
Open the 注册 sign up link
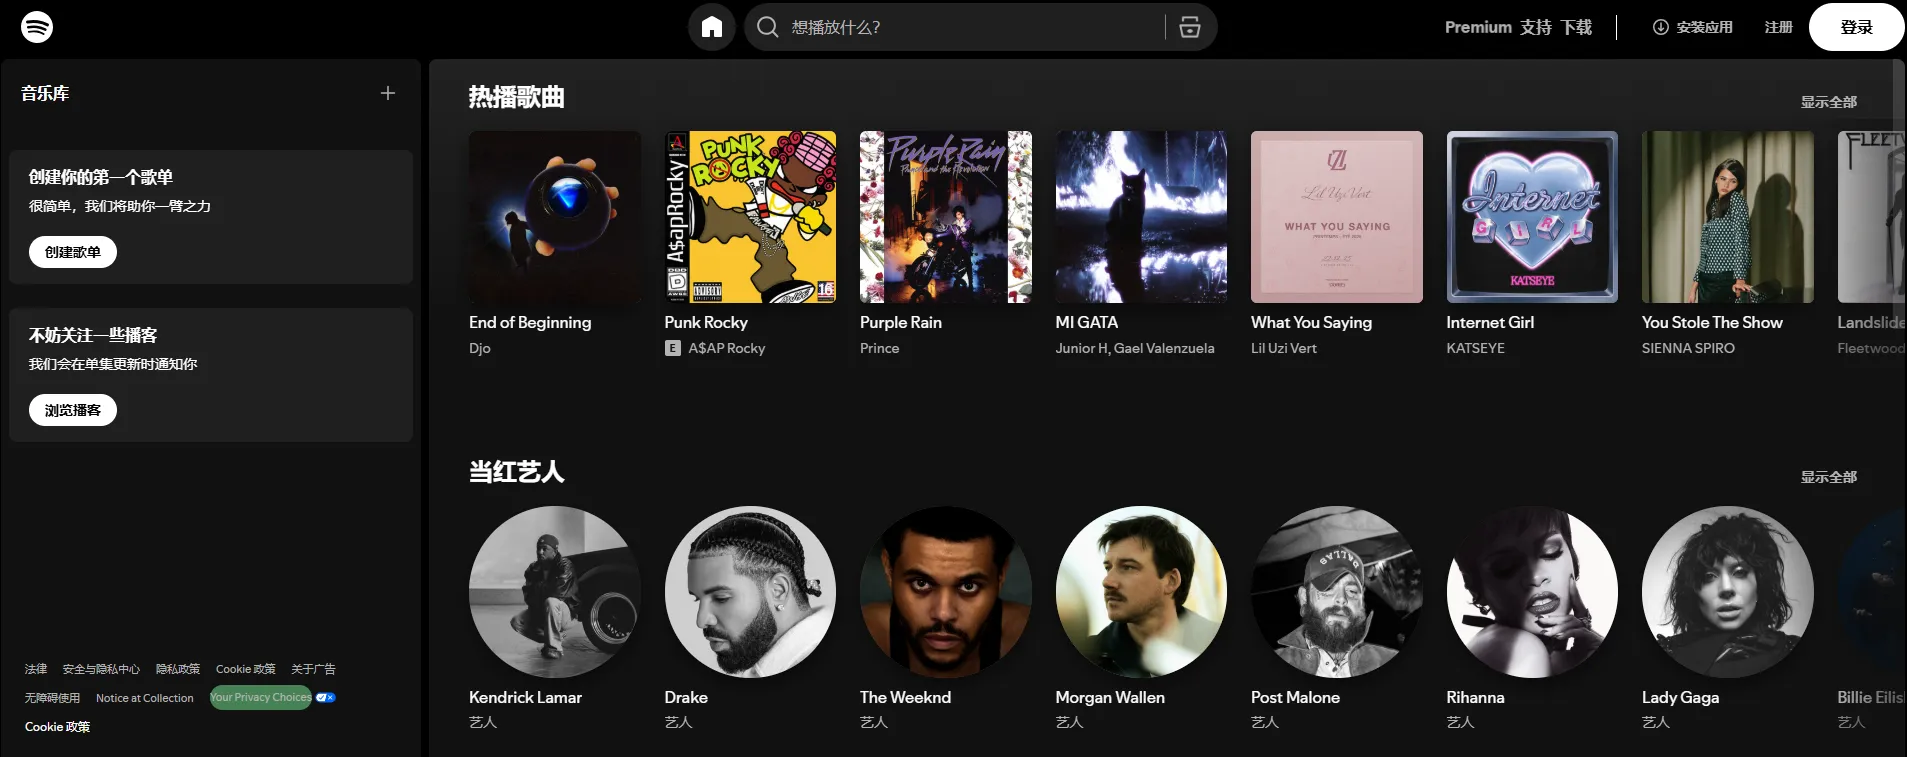click(x=1778, y=27)
